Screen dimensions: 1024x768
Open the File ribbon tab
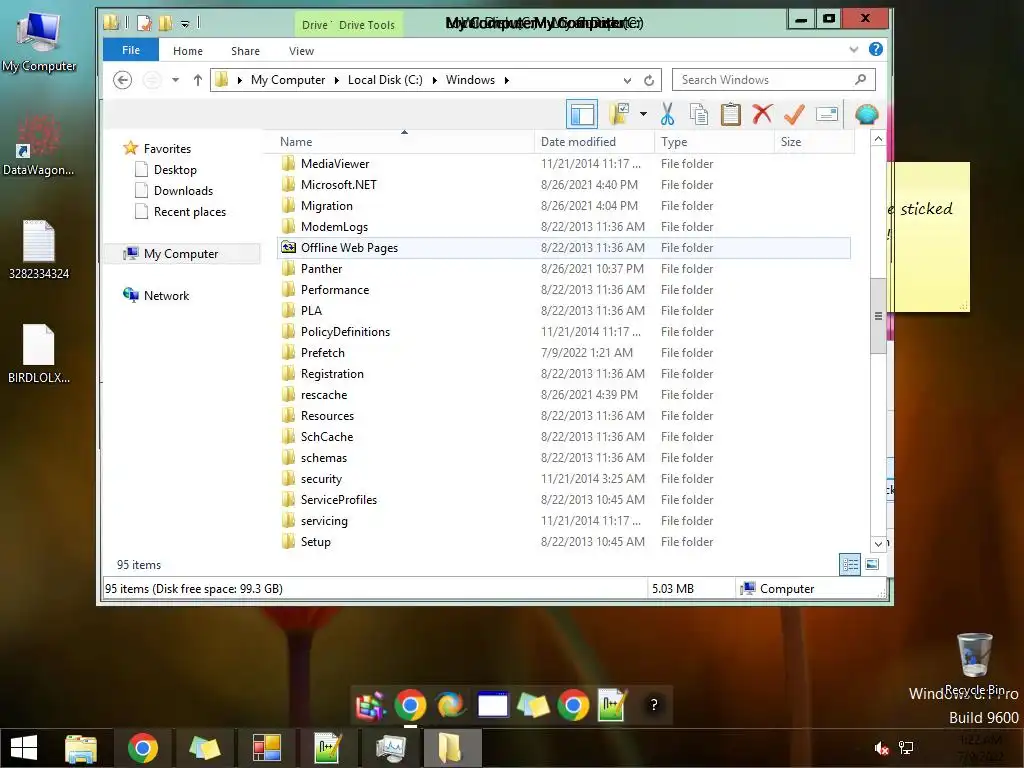tap(131, 50)
